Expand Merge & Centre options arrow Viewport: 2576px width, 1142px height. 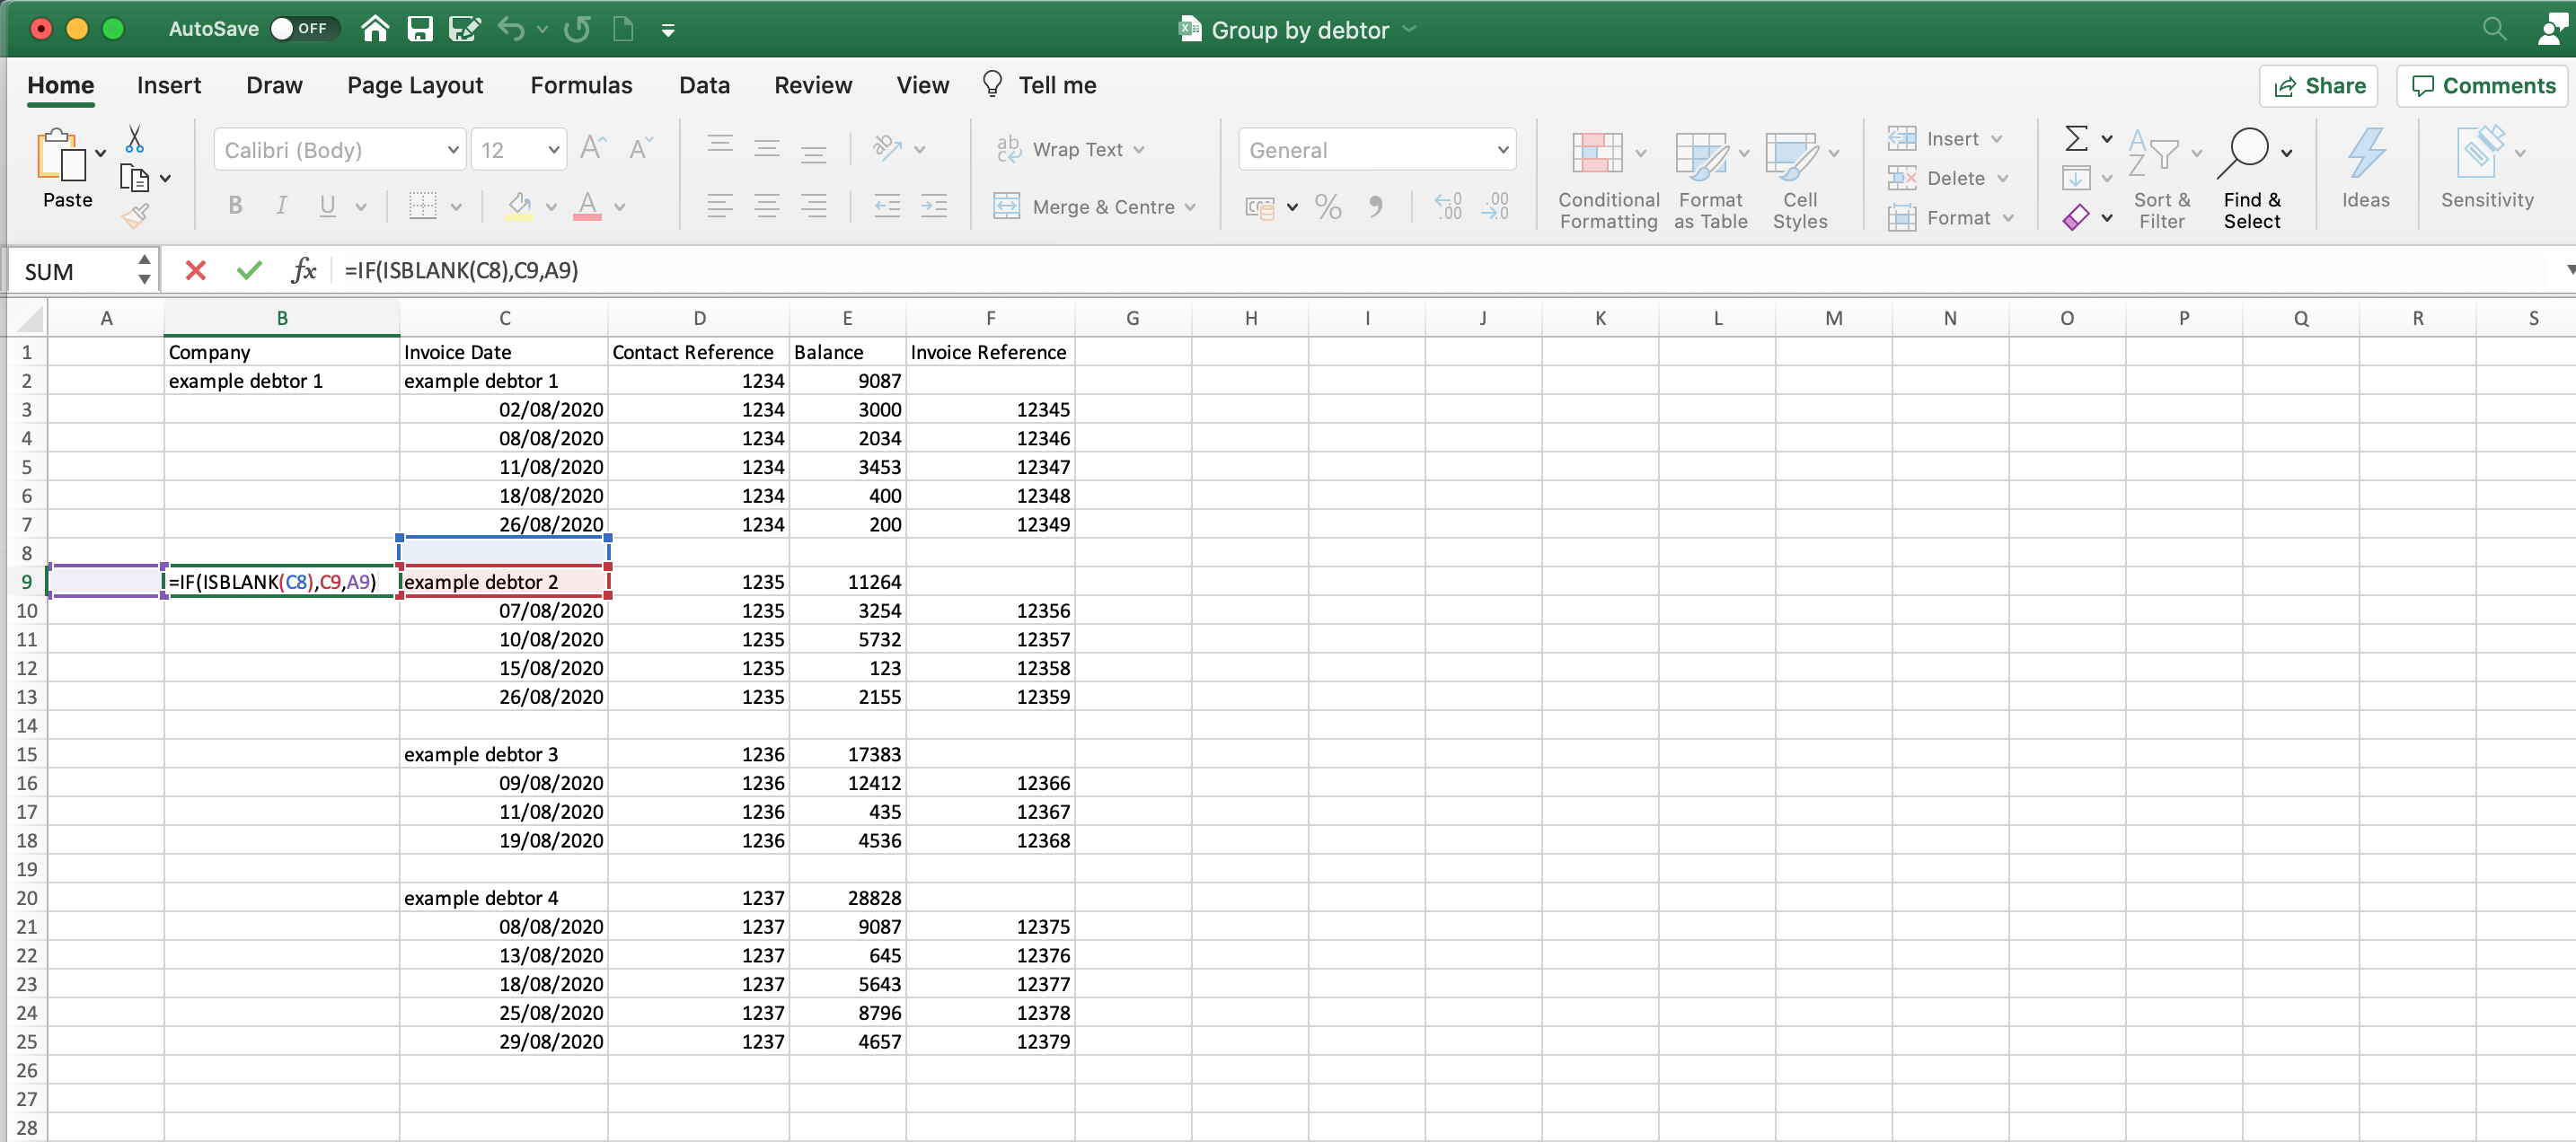(x=1190, y=207)
